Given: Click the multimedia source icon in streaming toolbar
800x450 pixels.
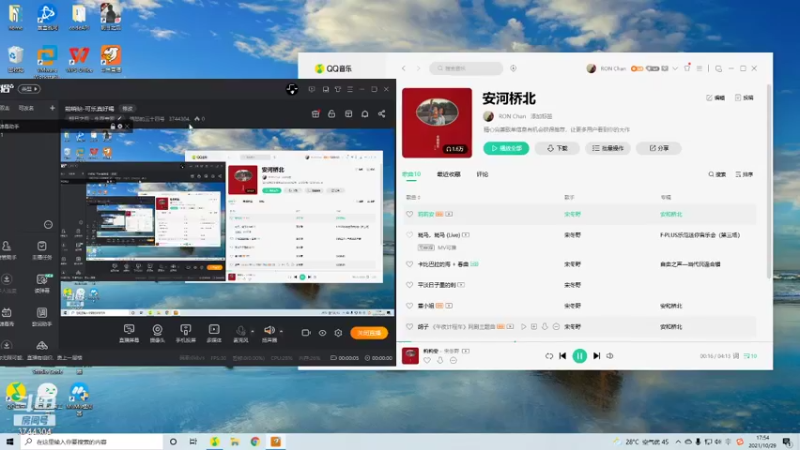Looking at the screenshot, I should (x=214, y=333).
